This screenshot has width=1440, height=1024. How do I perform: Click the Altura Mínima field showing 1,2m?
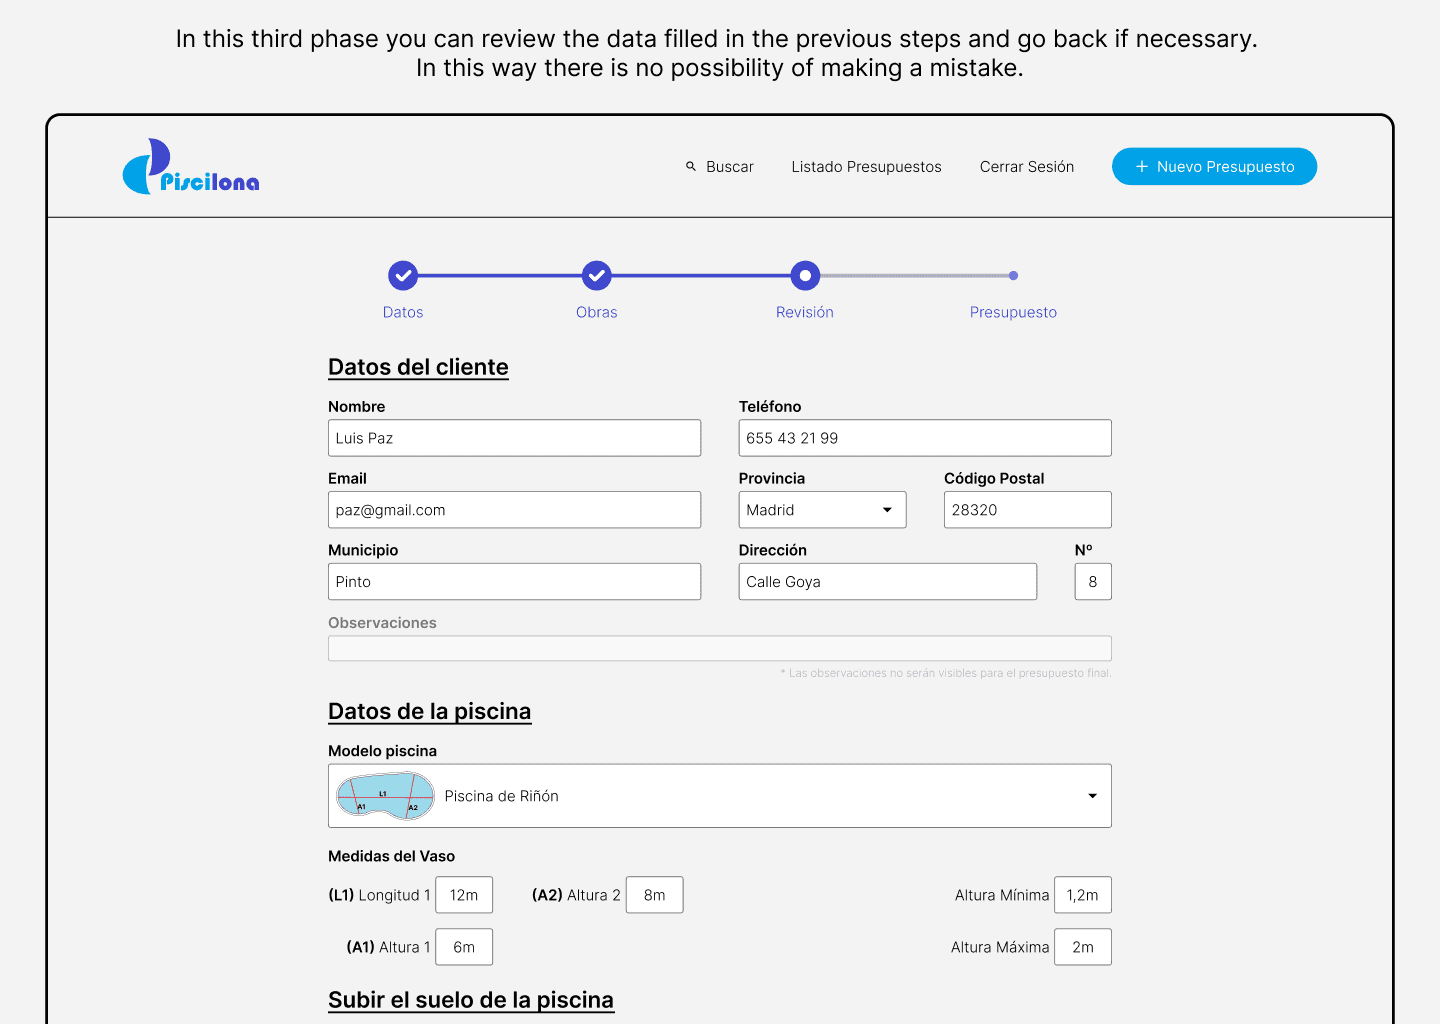[1083, 894]
